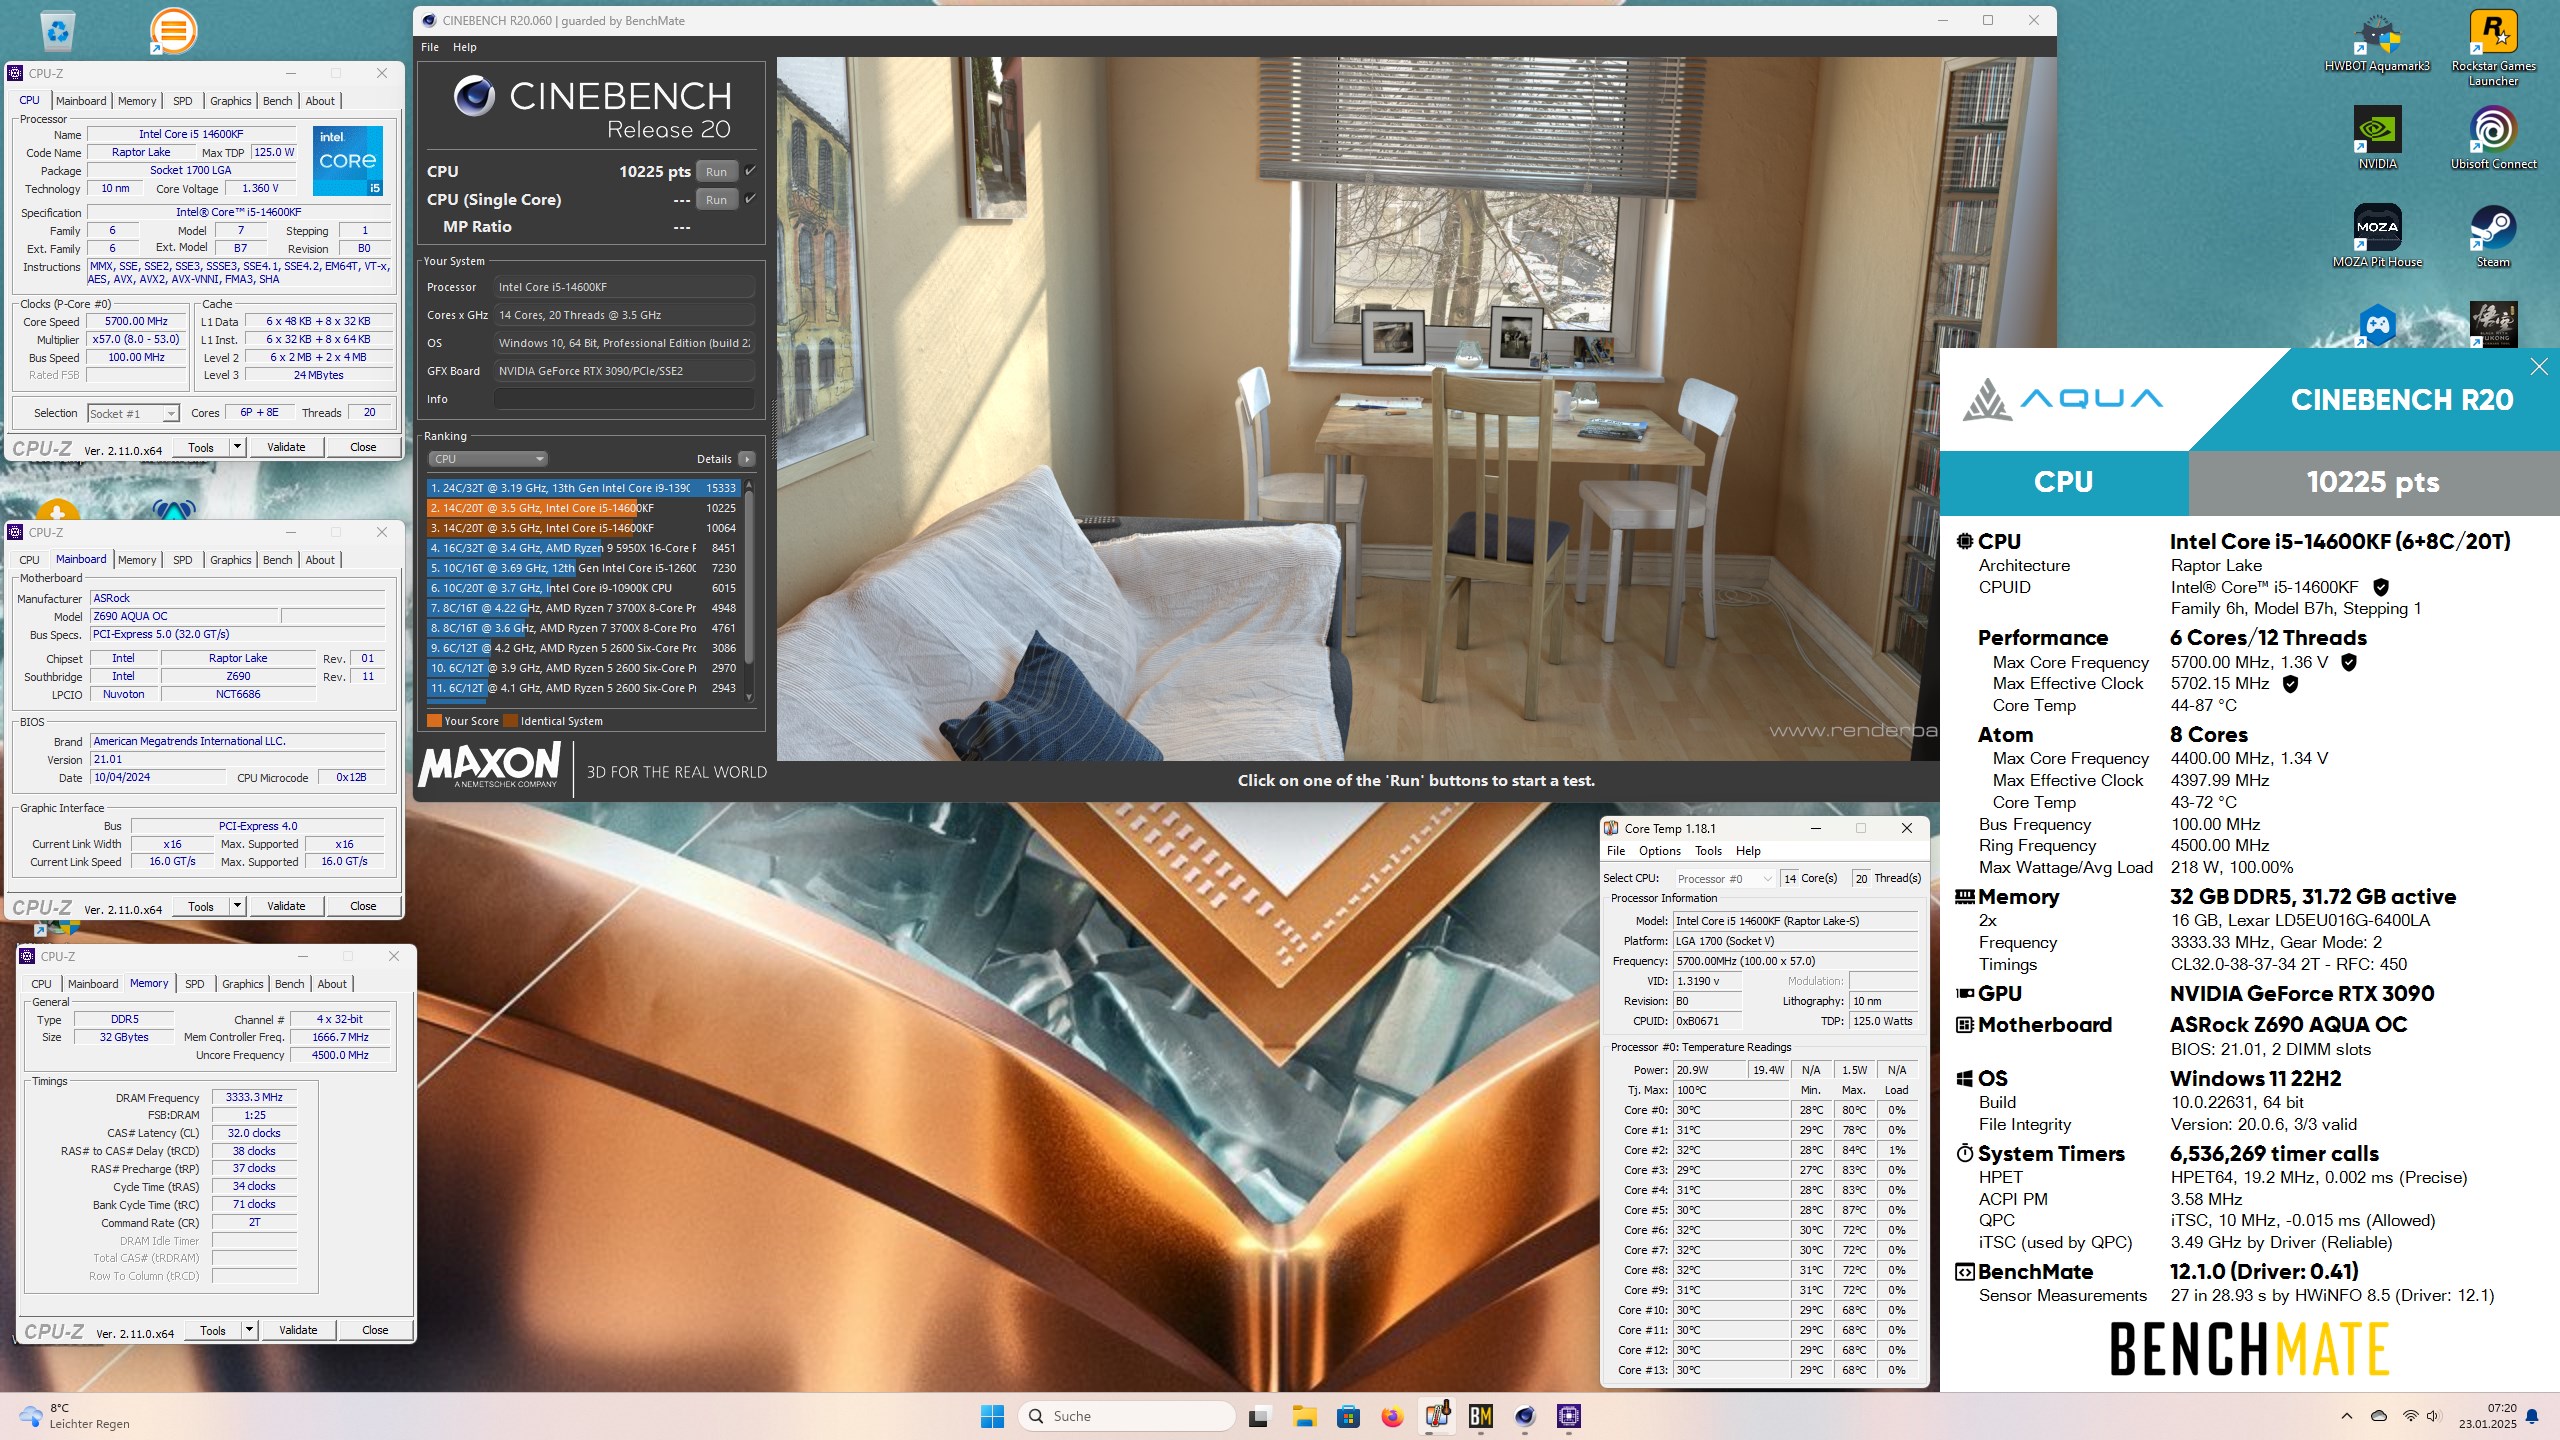Close the BenchMate result overlay

(x=2539, y=367)
